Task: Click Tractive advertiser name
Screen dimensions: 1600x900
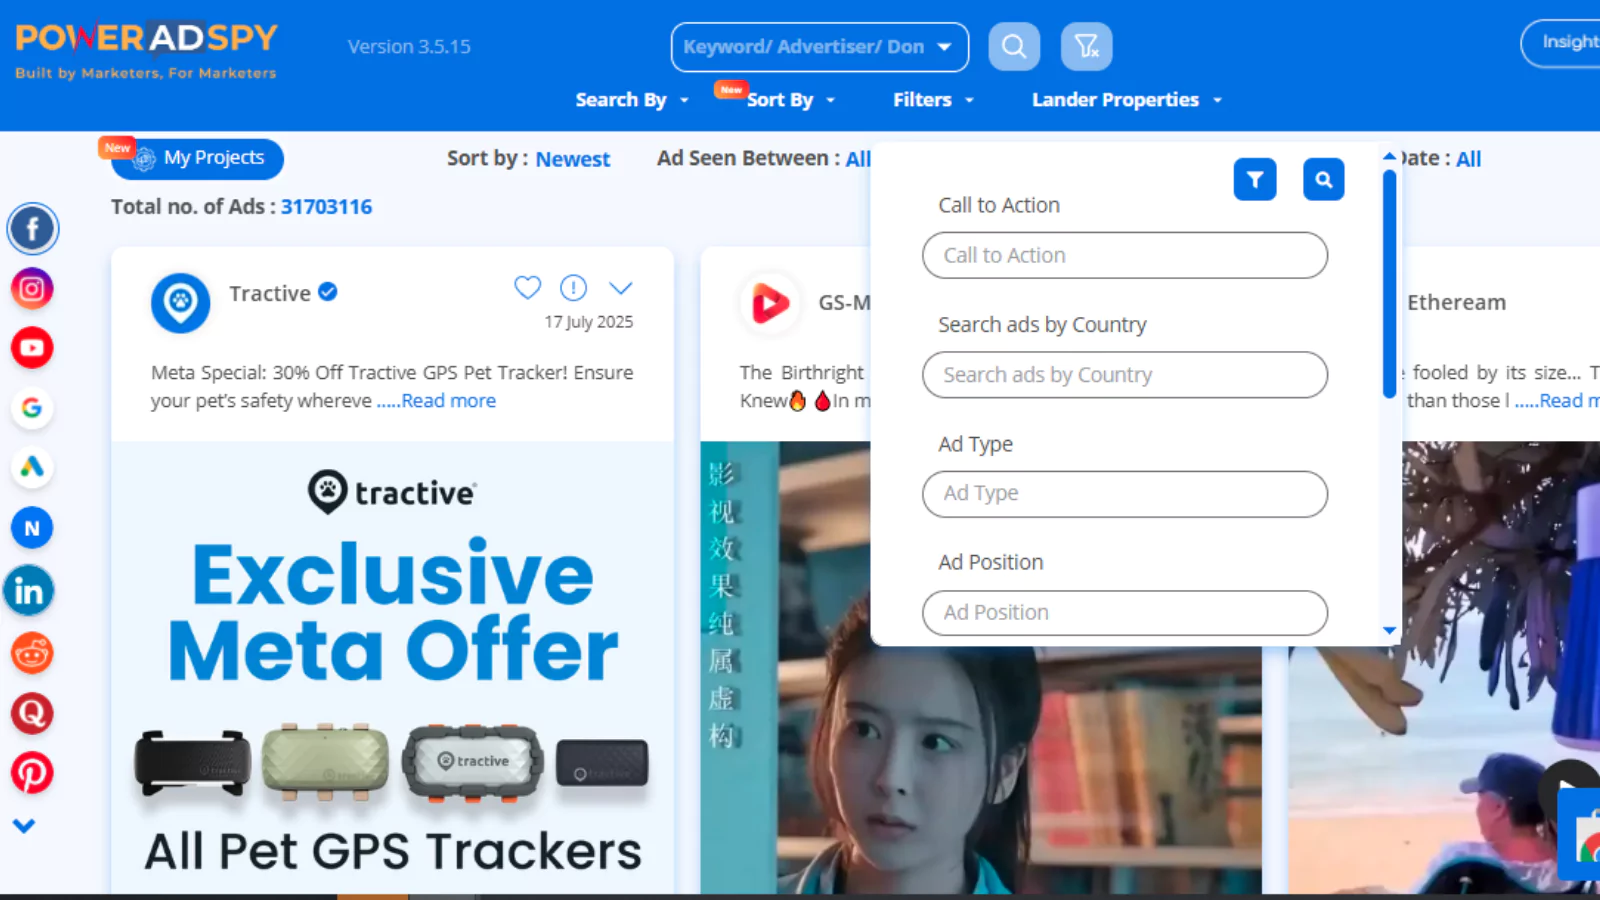Action: [270, 294]
